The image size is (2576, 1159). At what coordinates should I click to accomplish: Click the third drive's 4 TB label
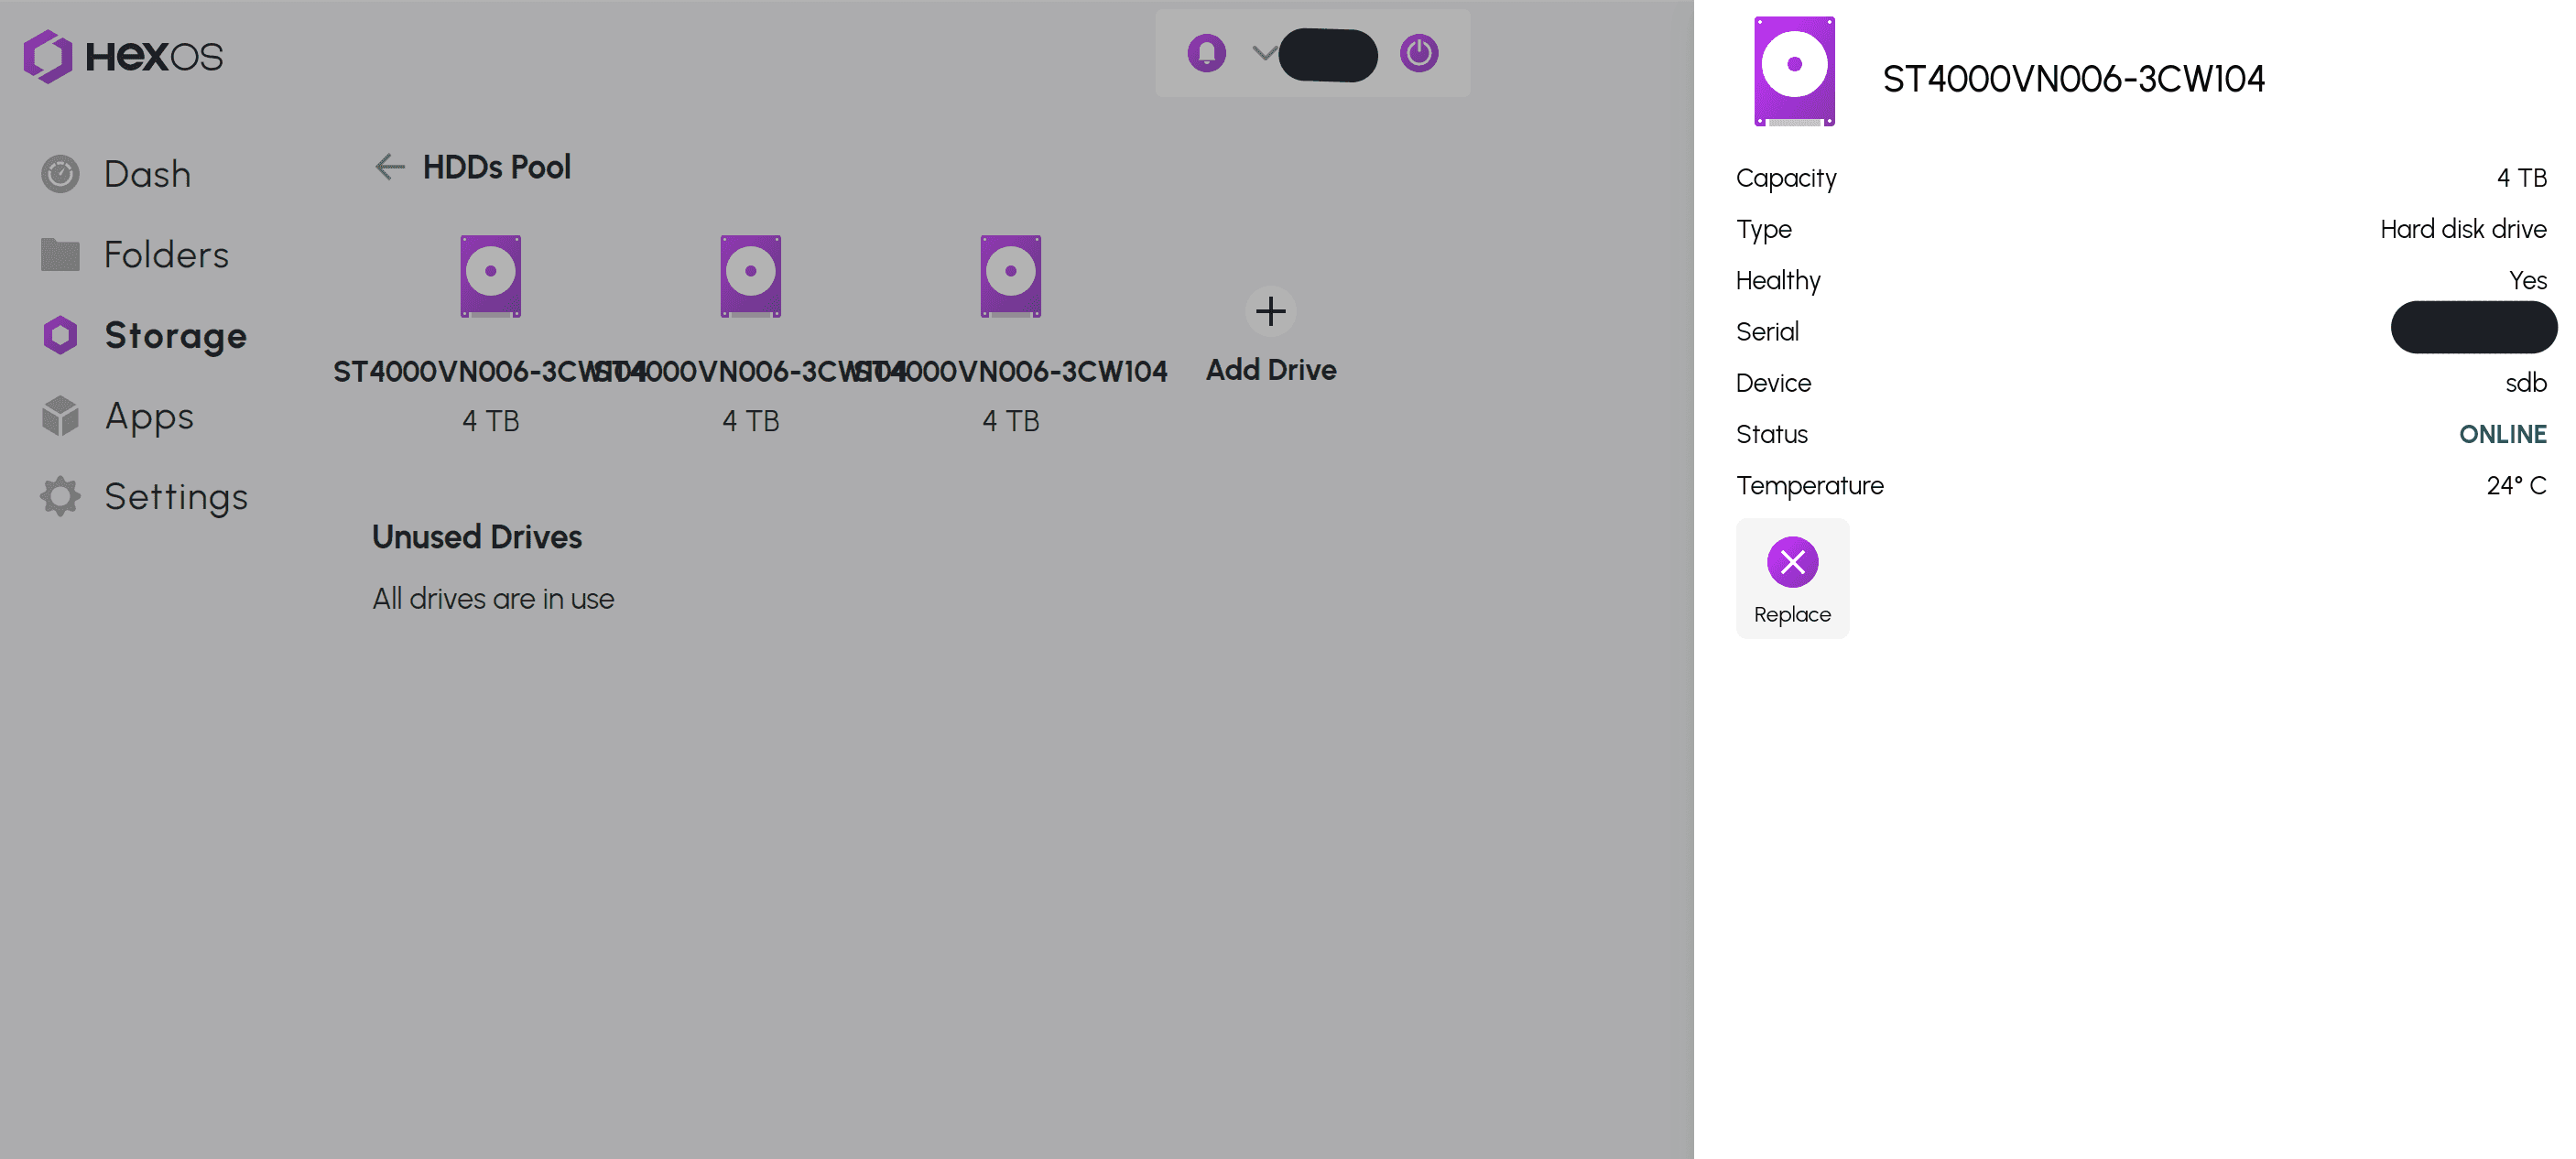(x=1010, y=421)
